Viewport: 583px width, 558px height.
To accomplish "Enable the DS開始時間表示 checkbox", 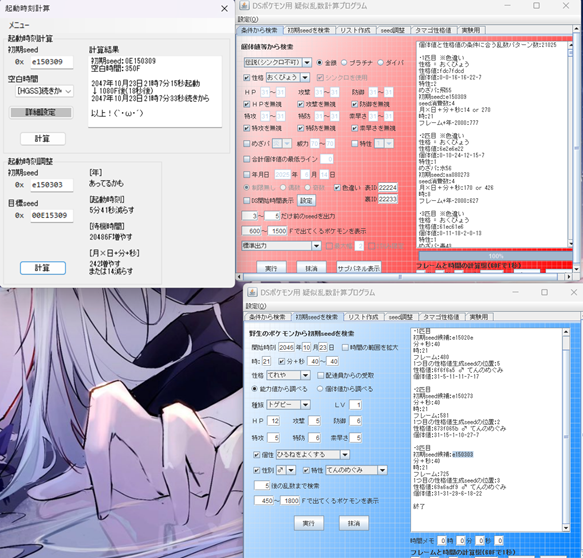I will [x=246, y=201].
